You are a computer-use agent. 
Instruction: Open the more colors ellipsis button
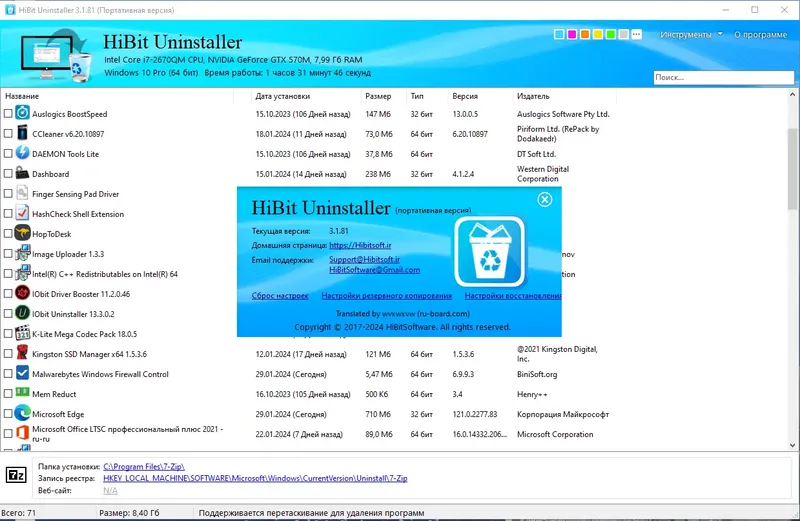point(636,34)
